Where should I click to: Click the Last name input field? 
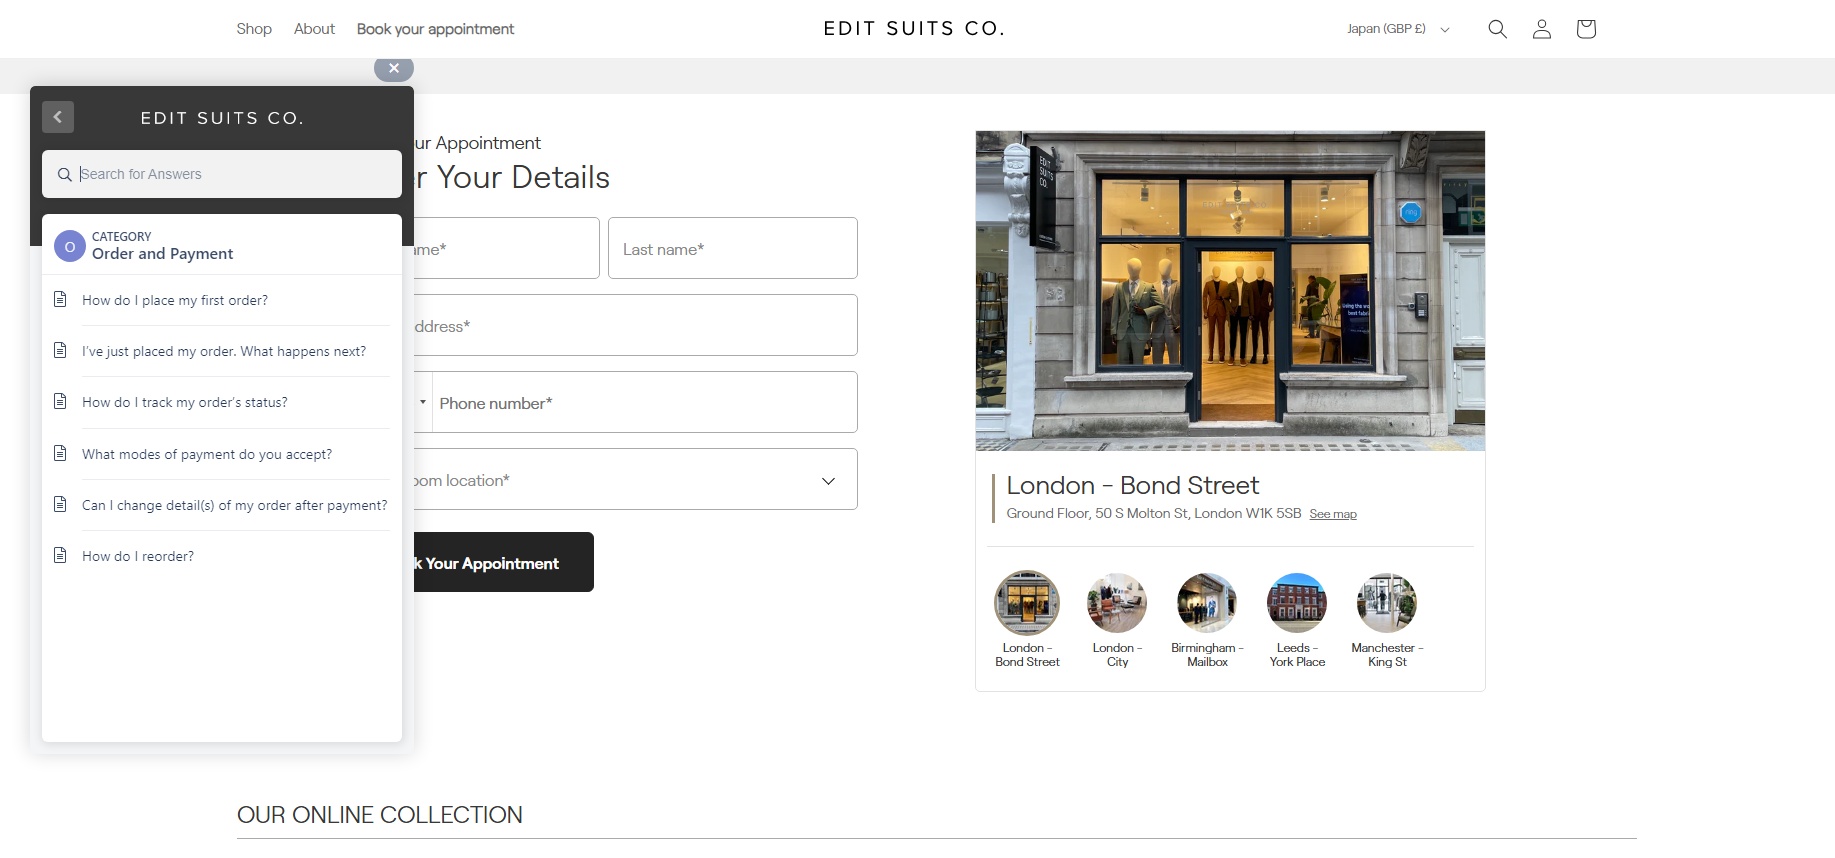coord(733,248)
